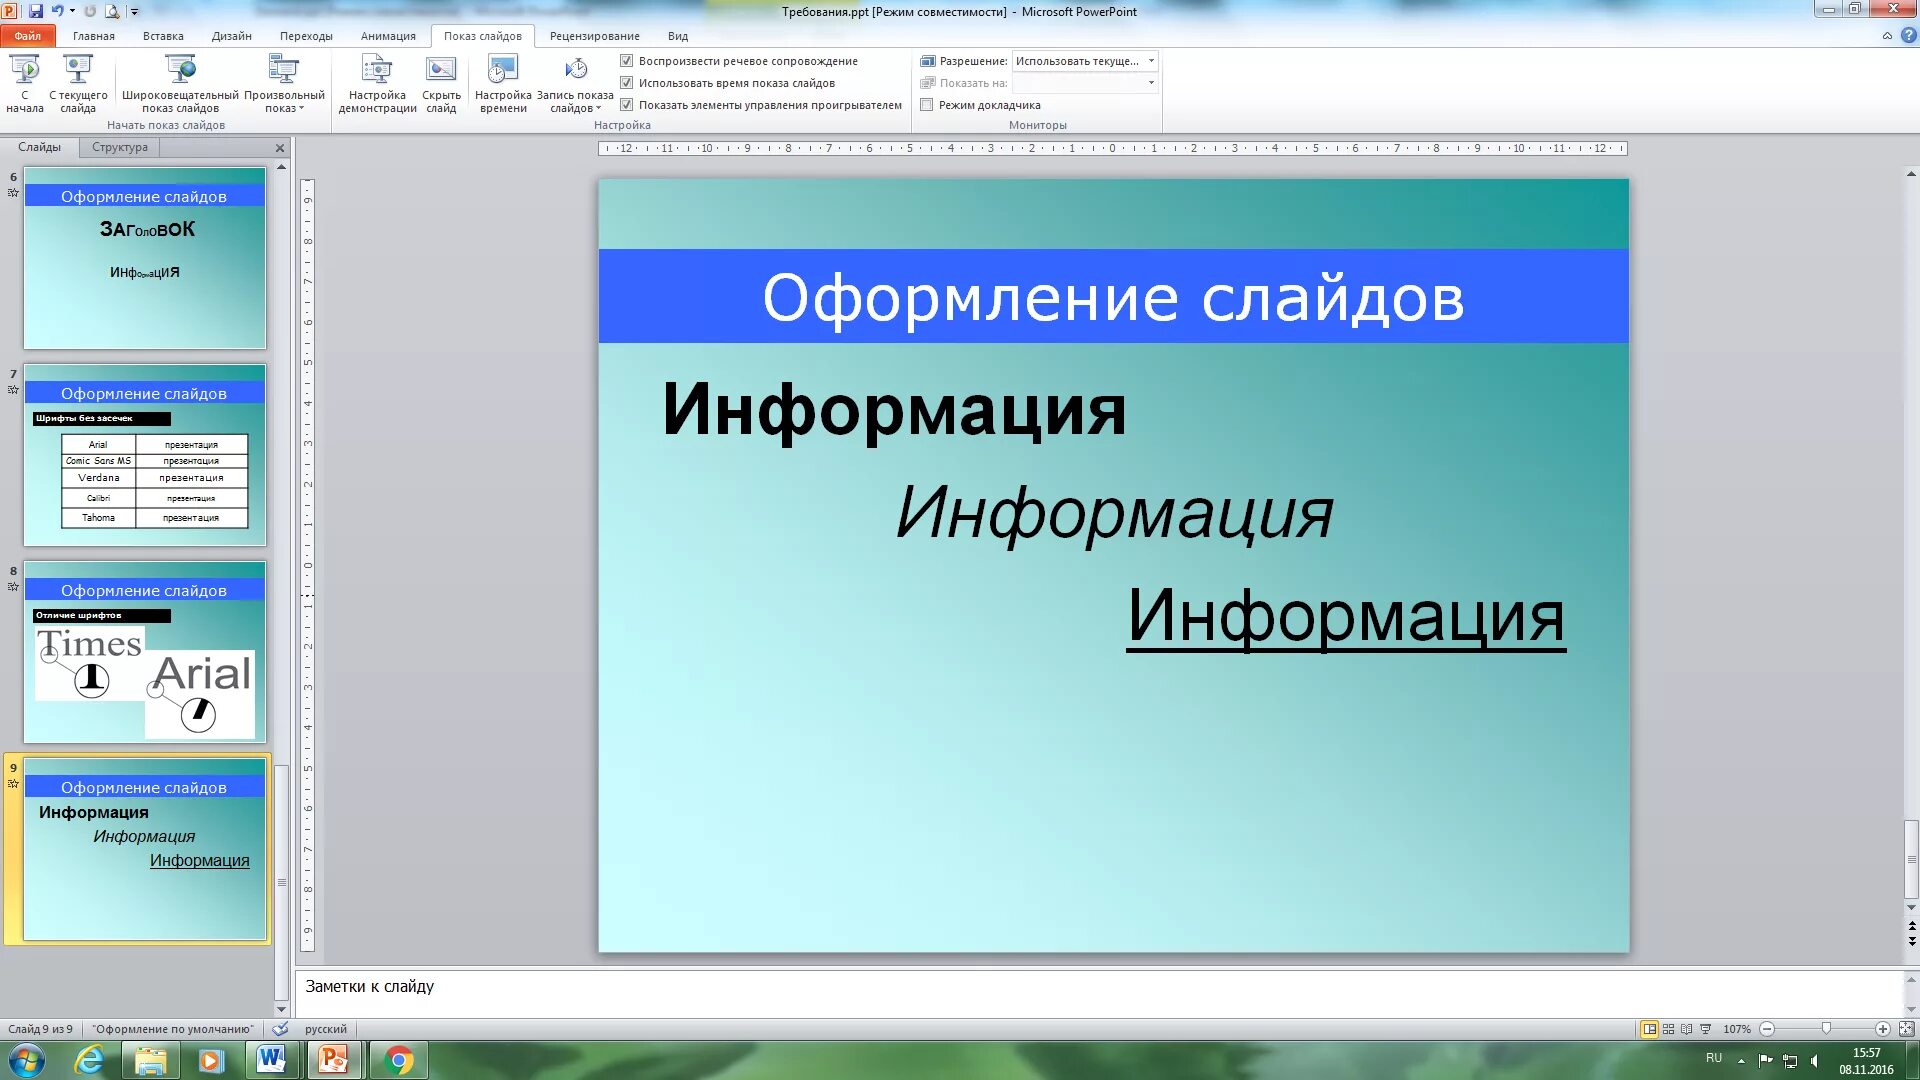Open Rehearse Timings tool

[502, 70]
